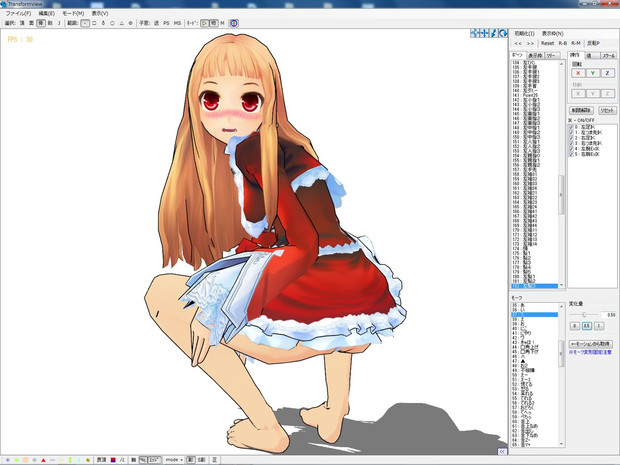The width and height of the screenshot is (620, 465).
Task: Adjust the 変化量 morph amount slider
Action: click(584, 315)
